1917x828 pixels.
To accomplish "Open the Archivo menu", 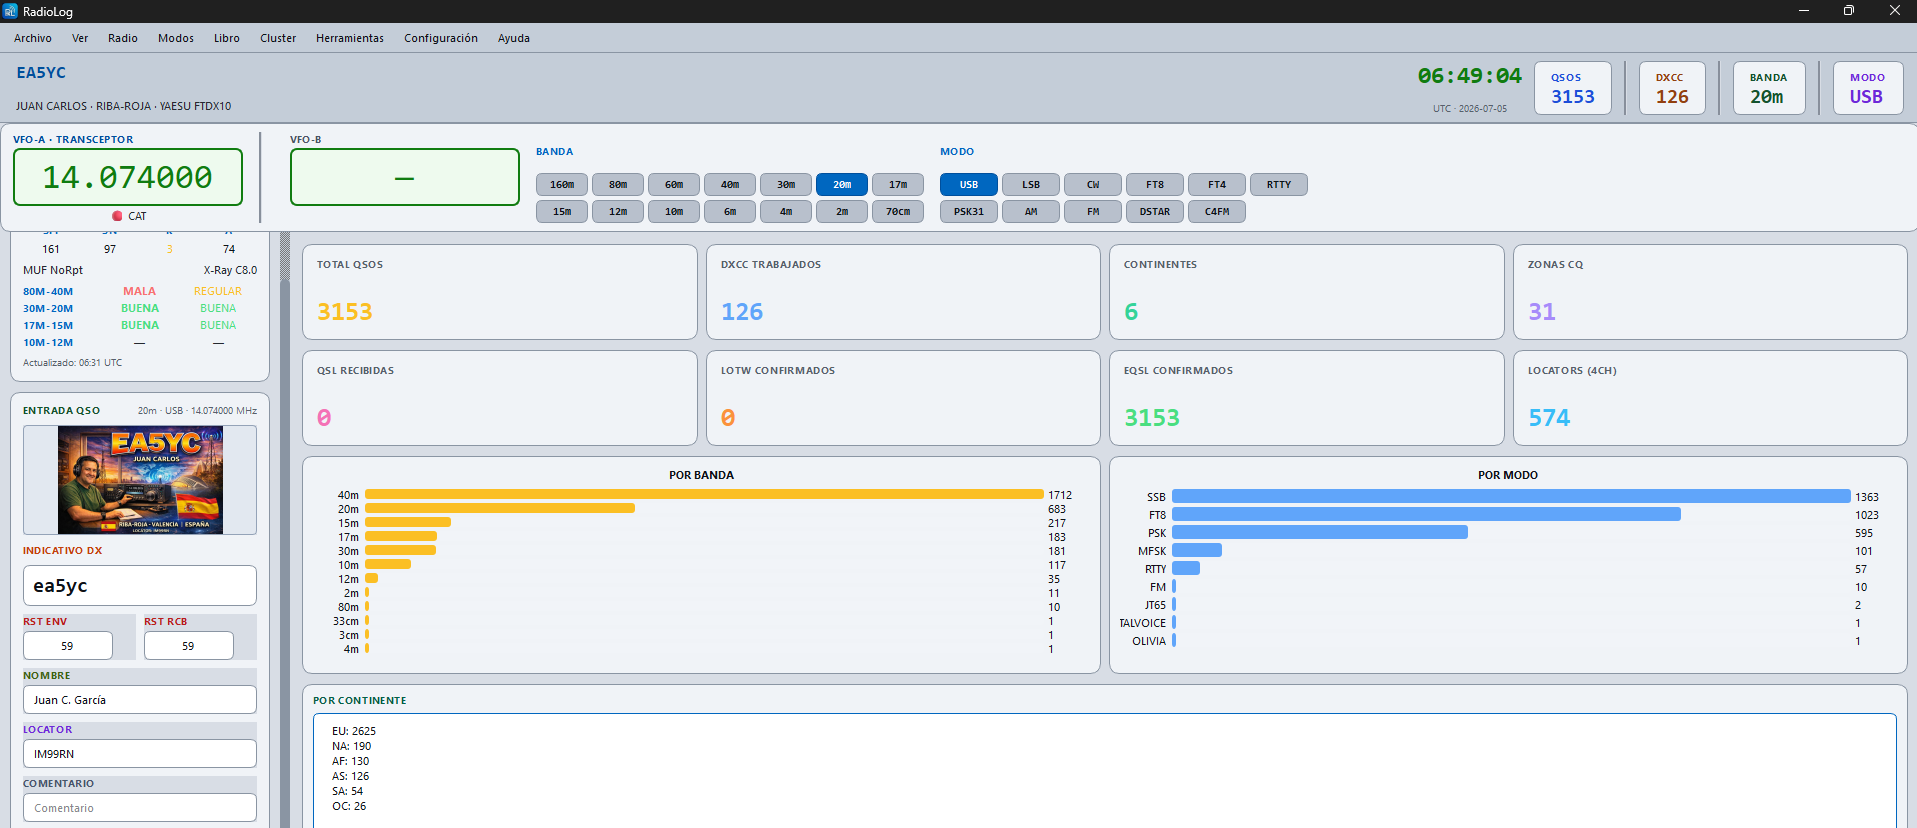I will (x=33, y=38).
